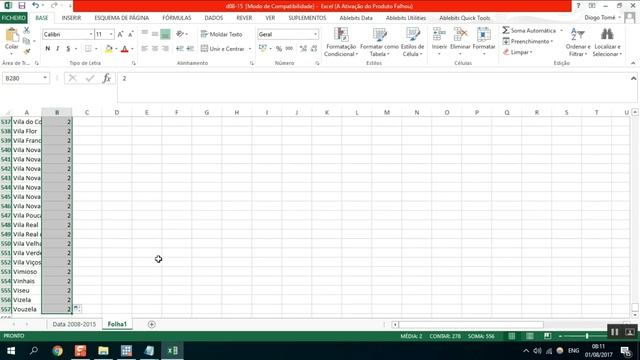Apply percent style format
Image resolution: width=640 pixels, height=360 pixels.
(x=279, y=49)
